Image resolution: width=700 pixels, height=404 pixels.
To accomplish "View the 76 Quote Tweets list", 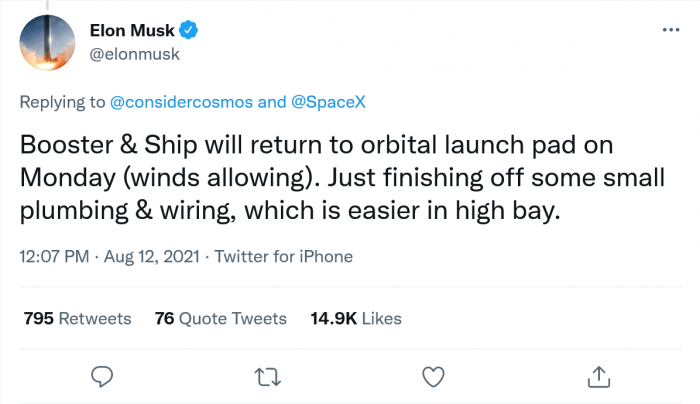I will 221,318.
